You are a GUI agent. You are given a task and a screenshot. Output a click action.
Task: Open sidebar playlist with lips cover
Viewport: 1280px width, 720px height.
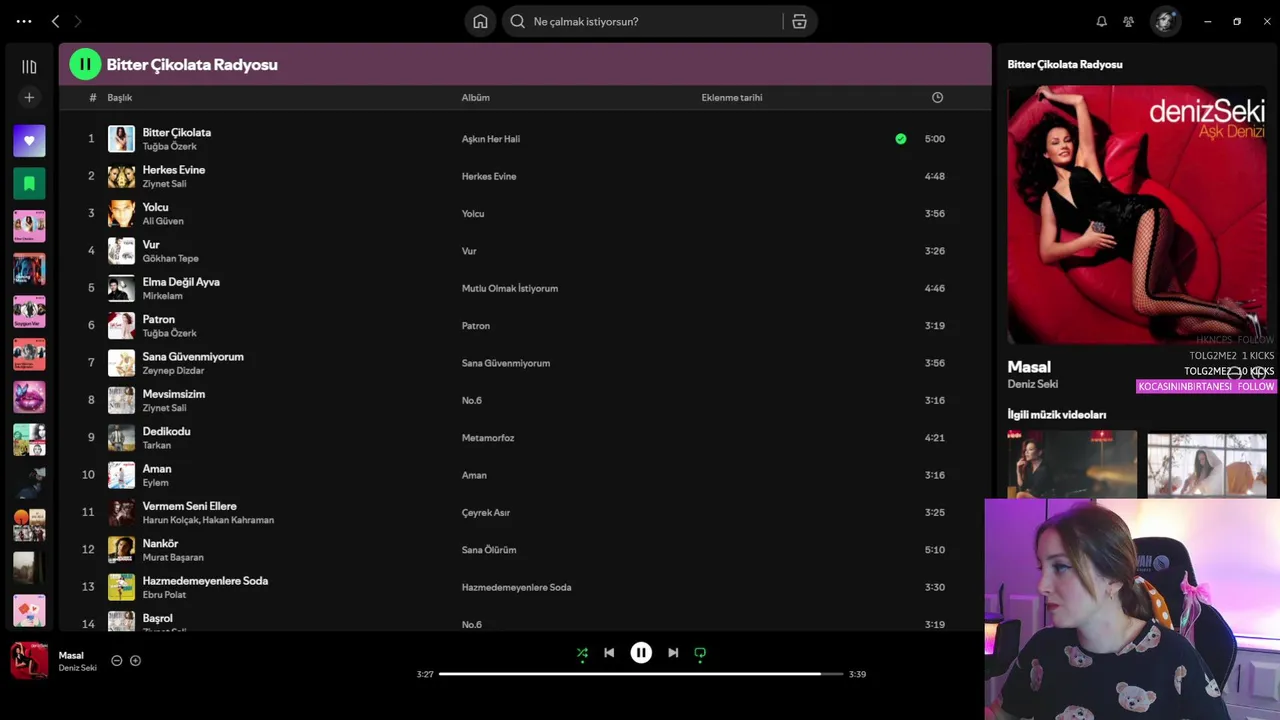29,397
